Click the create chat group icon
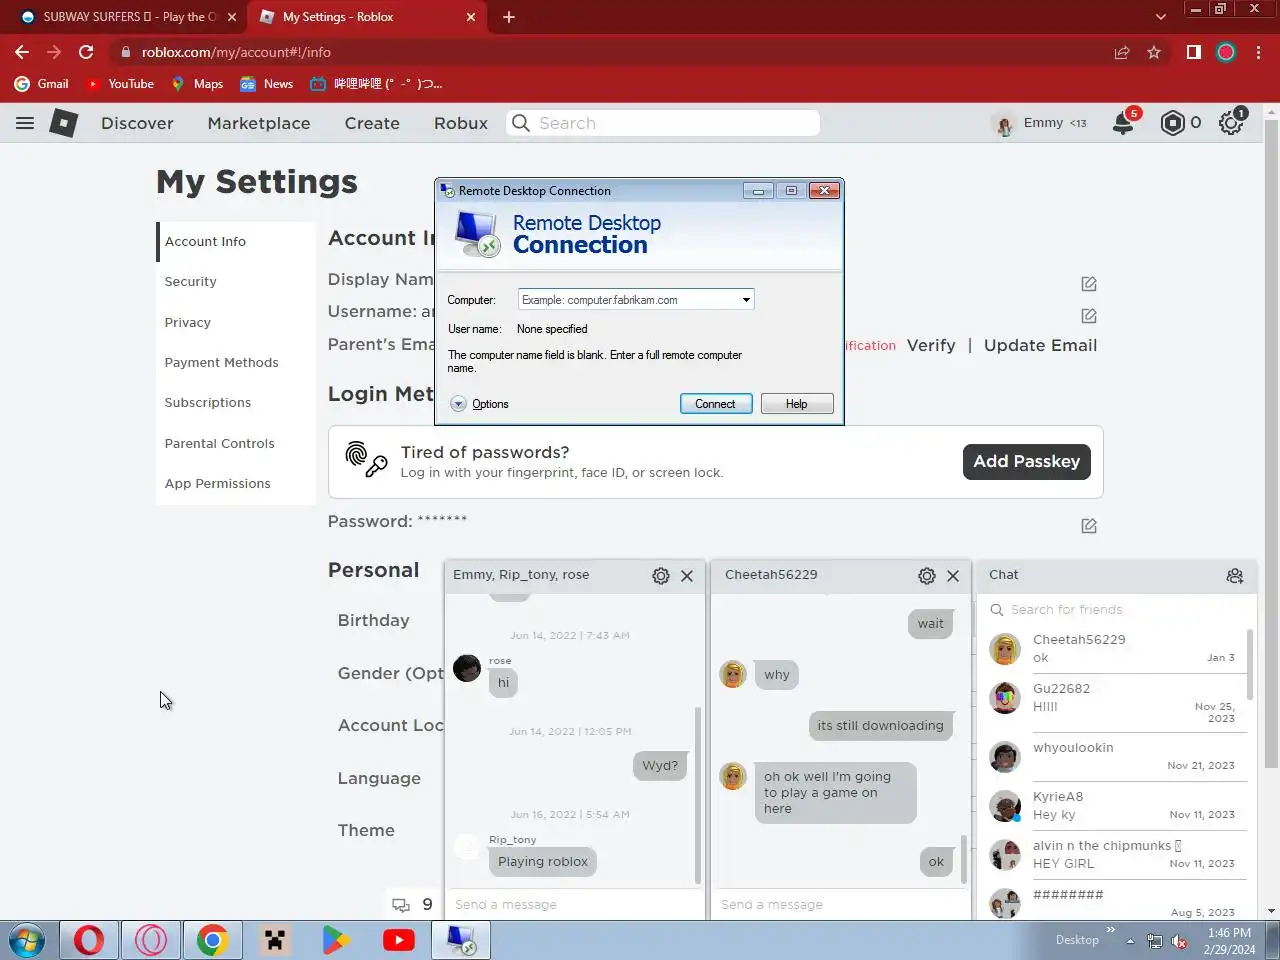 [x=1235, y=576]
